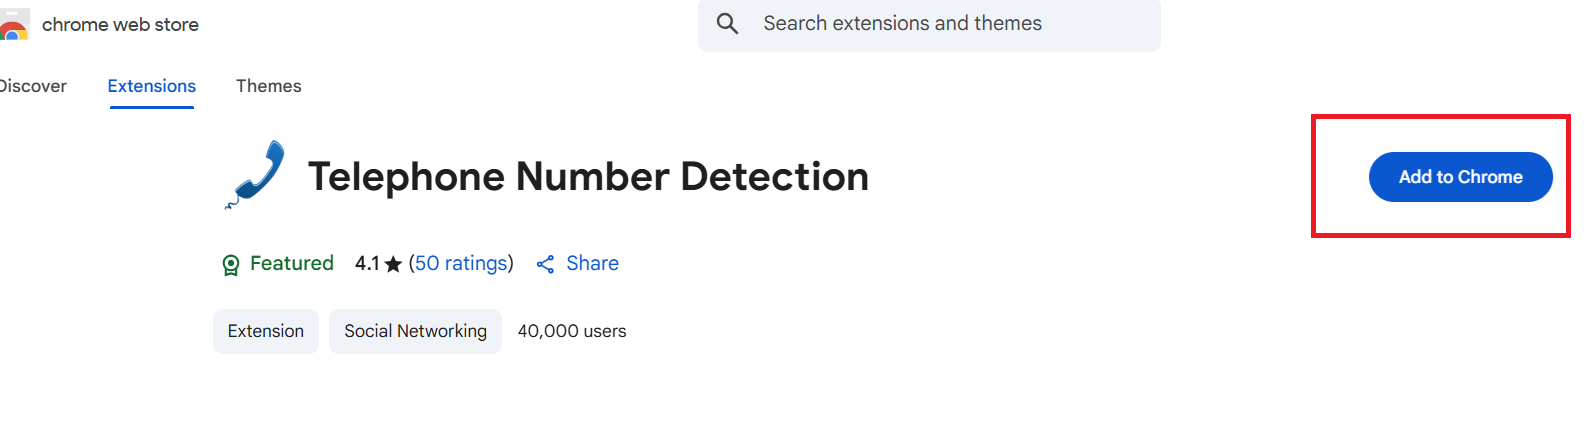
Task: Click the "chrome web store" title text
Action: pyautogui.click(x=120, y=25)
